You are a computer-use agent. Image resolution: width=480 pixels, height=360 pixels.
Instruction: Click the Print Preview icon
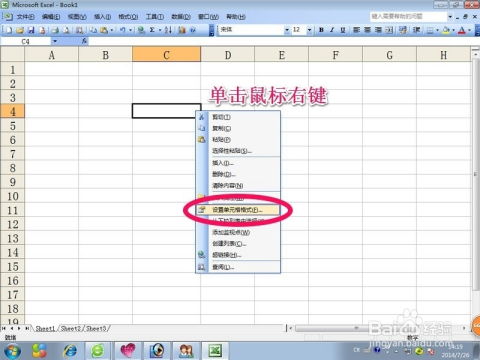[x=66, y=30]
